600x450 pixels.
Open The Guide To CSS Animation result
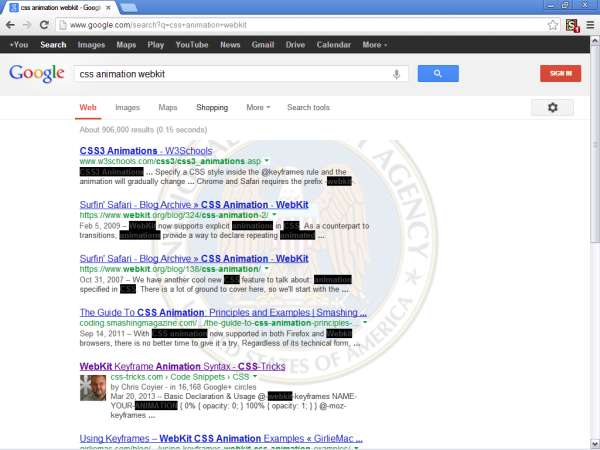click(x=223, y=313)
